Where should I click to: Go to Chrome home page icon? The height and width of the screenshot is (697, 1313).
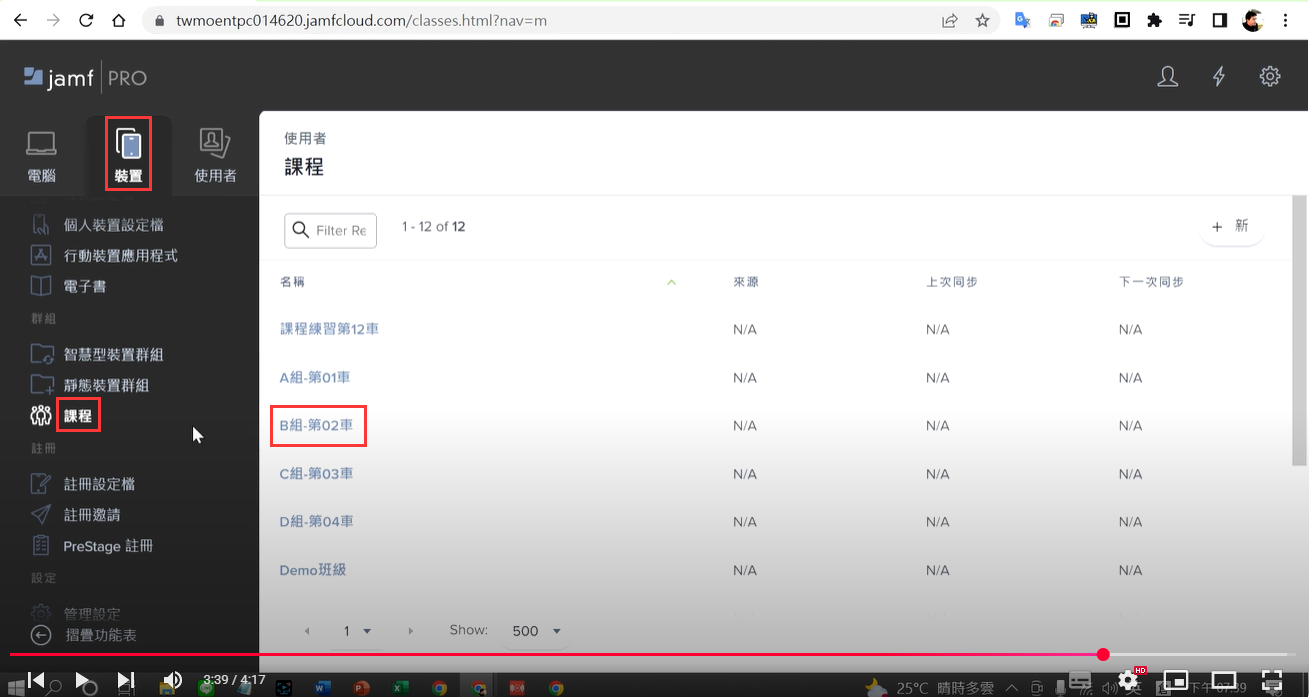click(119, 20)
